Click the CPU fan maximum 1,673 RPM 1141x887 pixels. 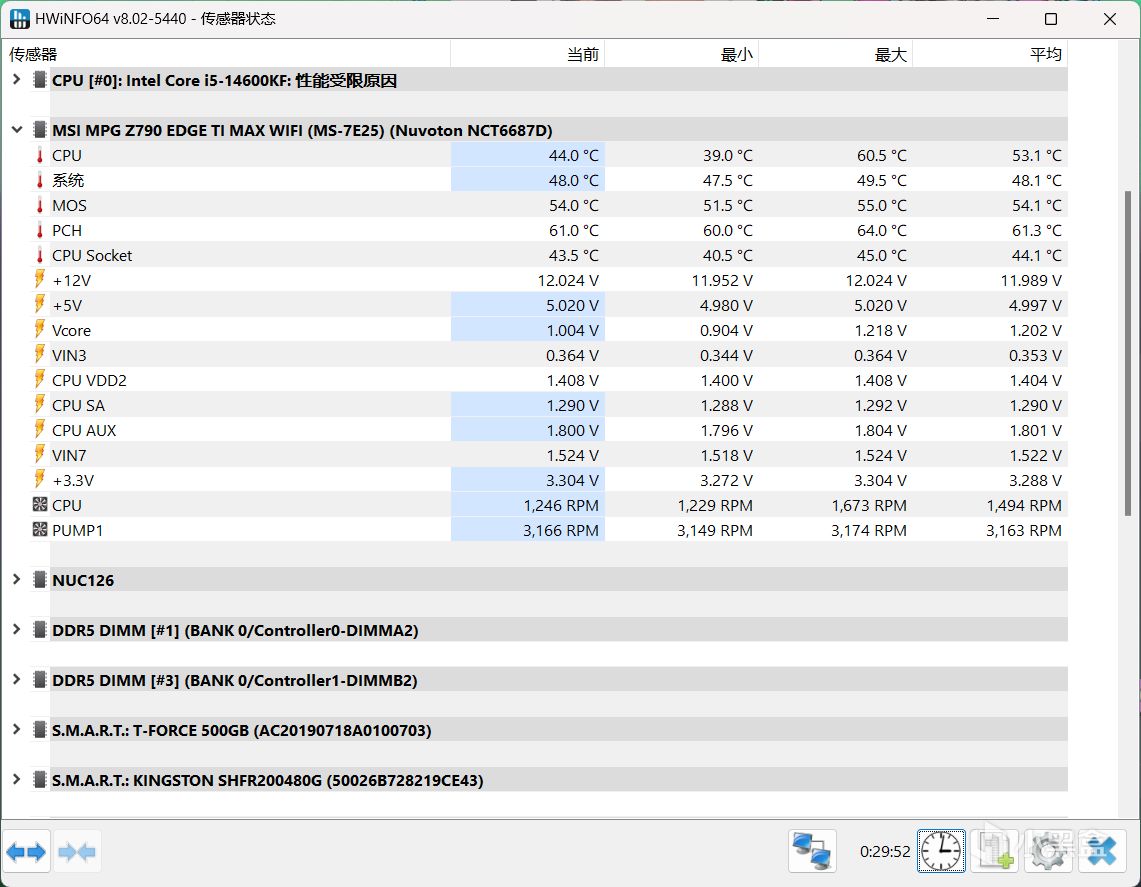[869, 505]
